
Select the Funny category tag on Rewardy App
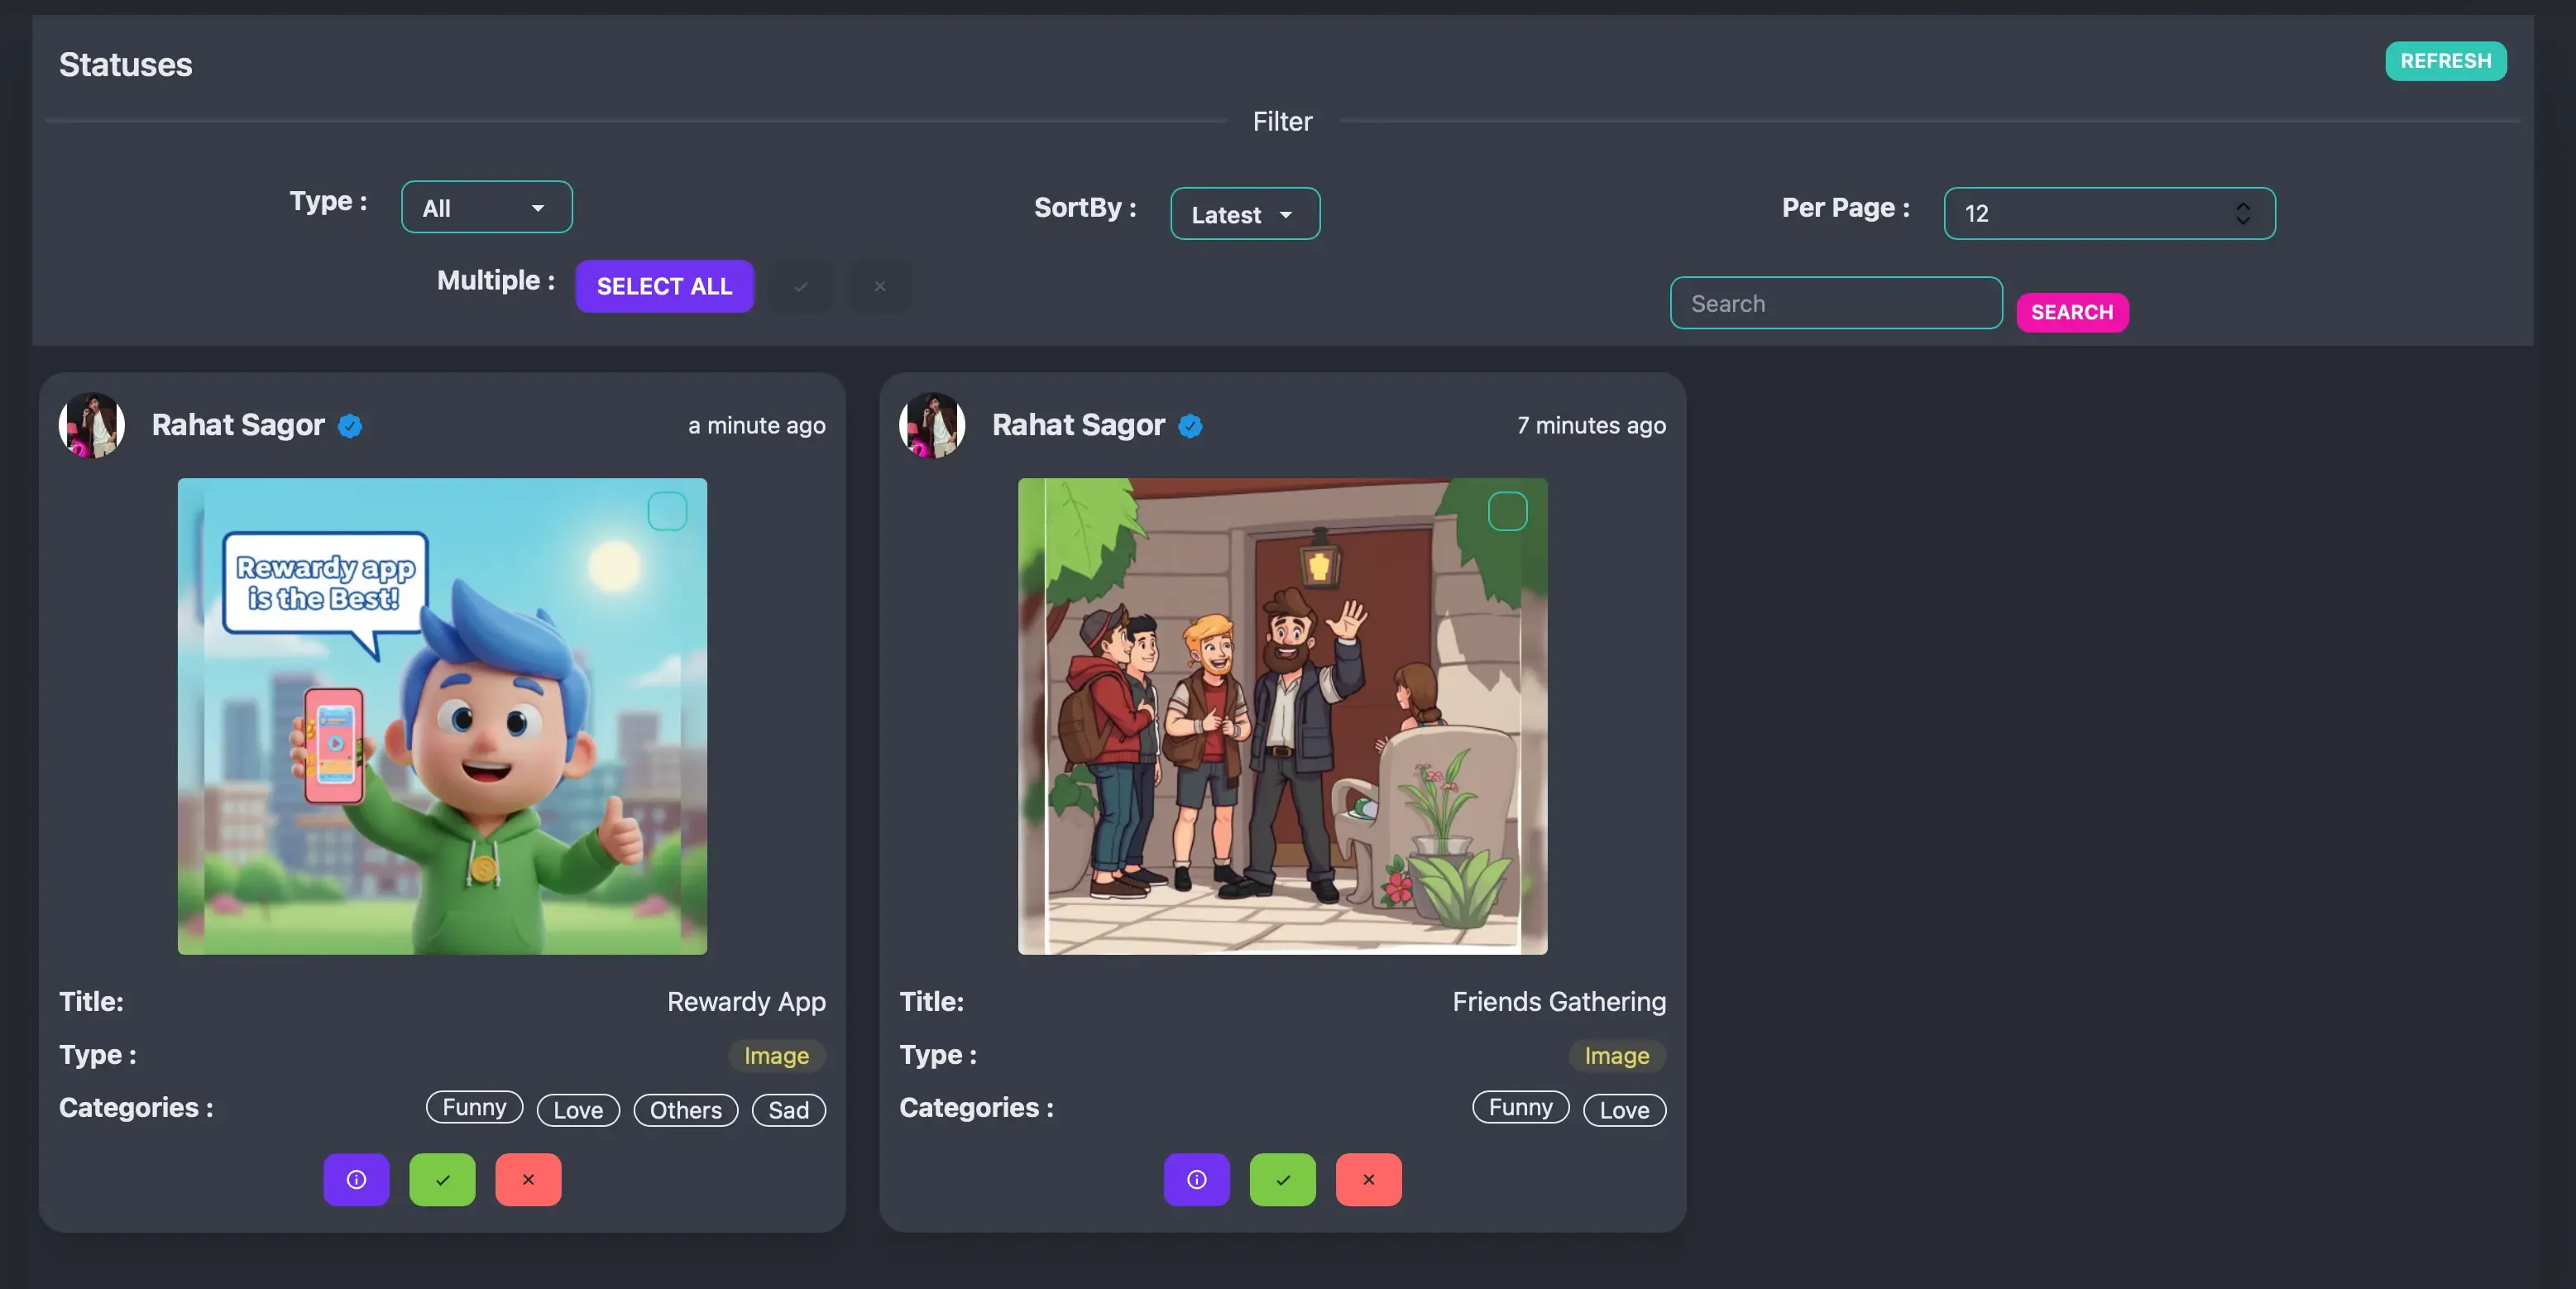(473, 1108)
